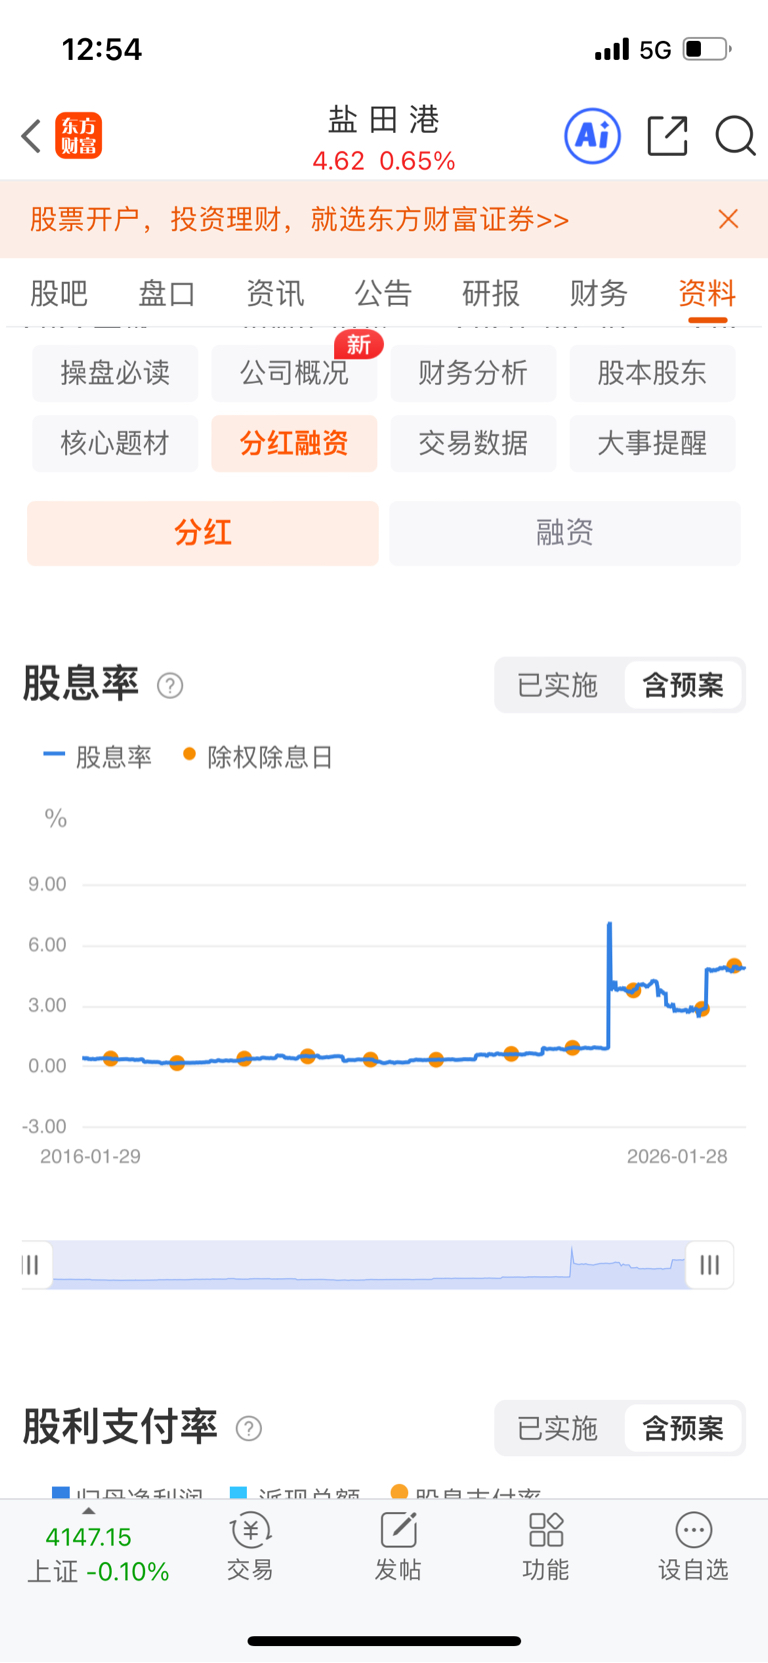The width and height of the screenshot is (768, 1663).
Task: Open the 功能 grid icon
Action: pos(546,1531)
